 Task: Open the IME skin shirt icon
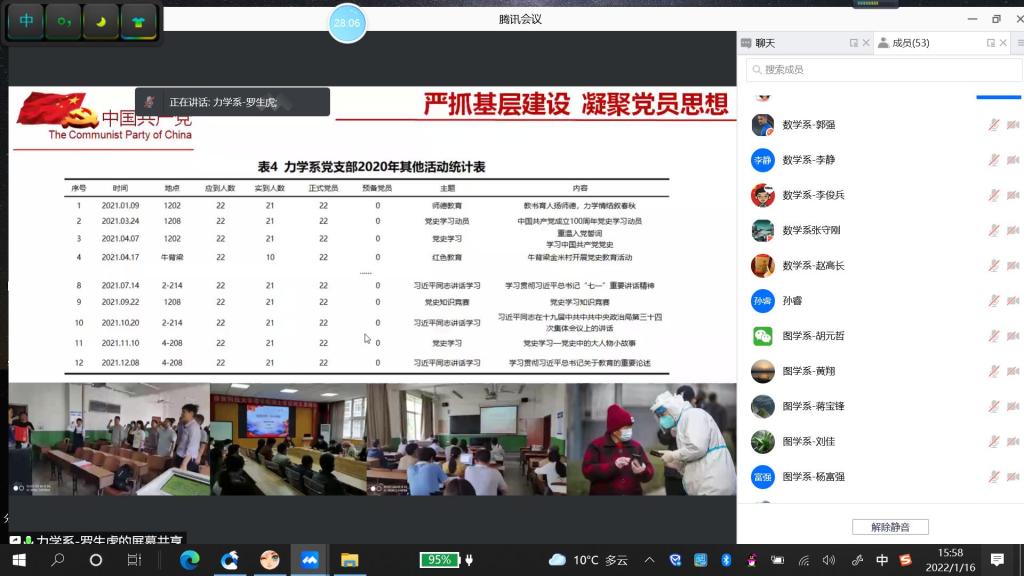click(x=138, y=21)
